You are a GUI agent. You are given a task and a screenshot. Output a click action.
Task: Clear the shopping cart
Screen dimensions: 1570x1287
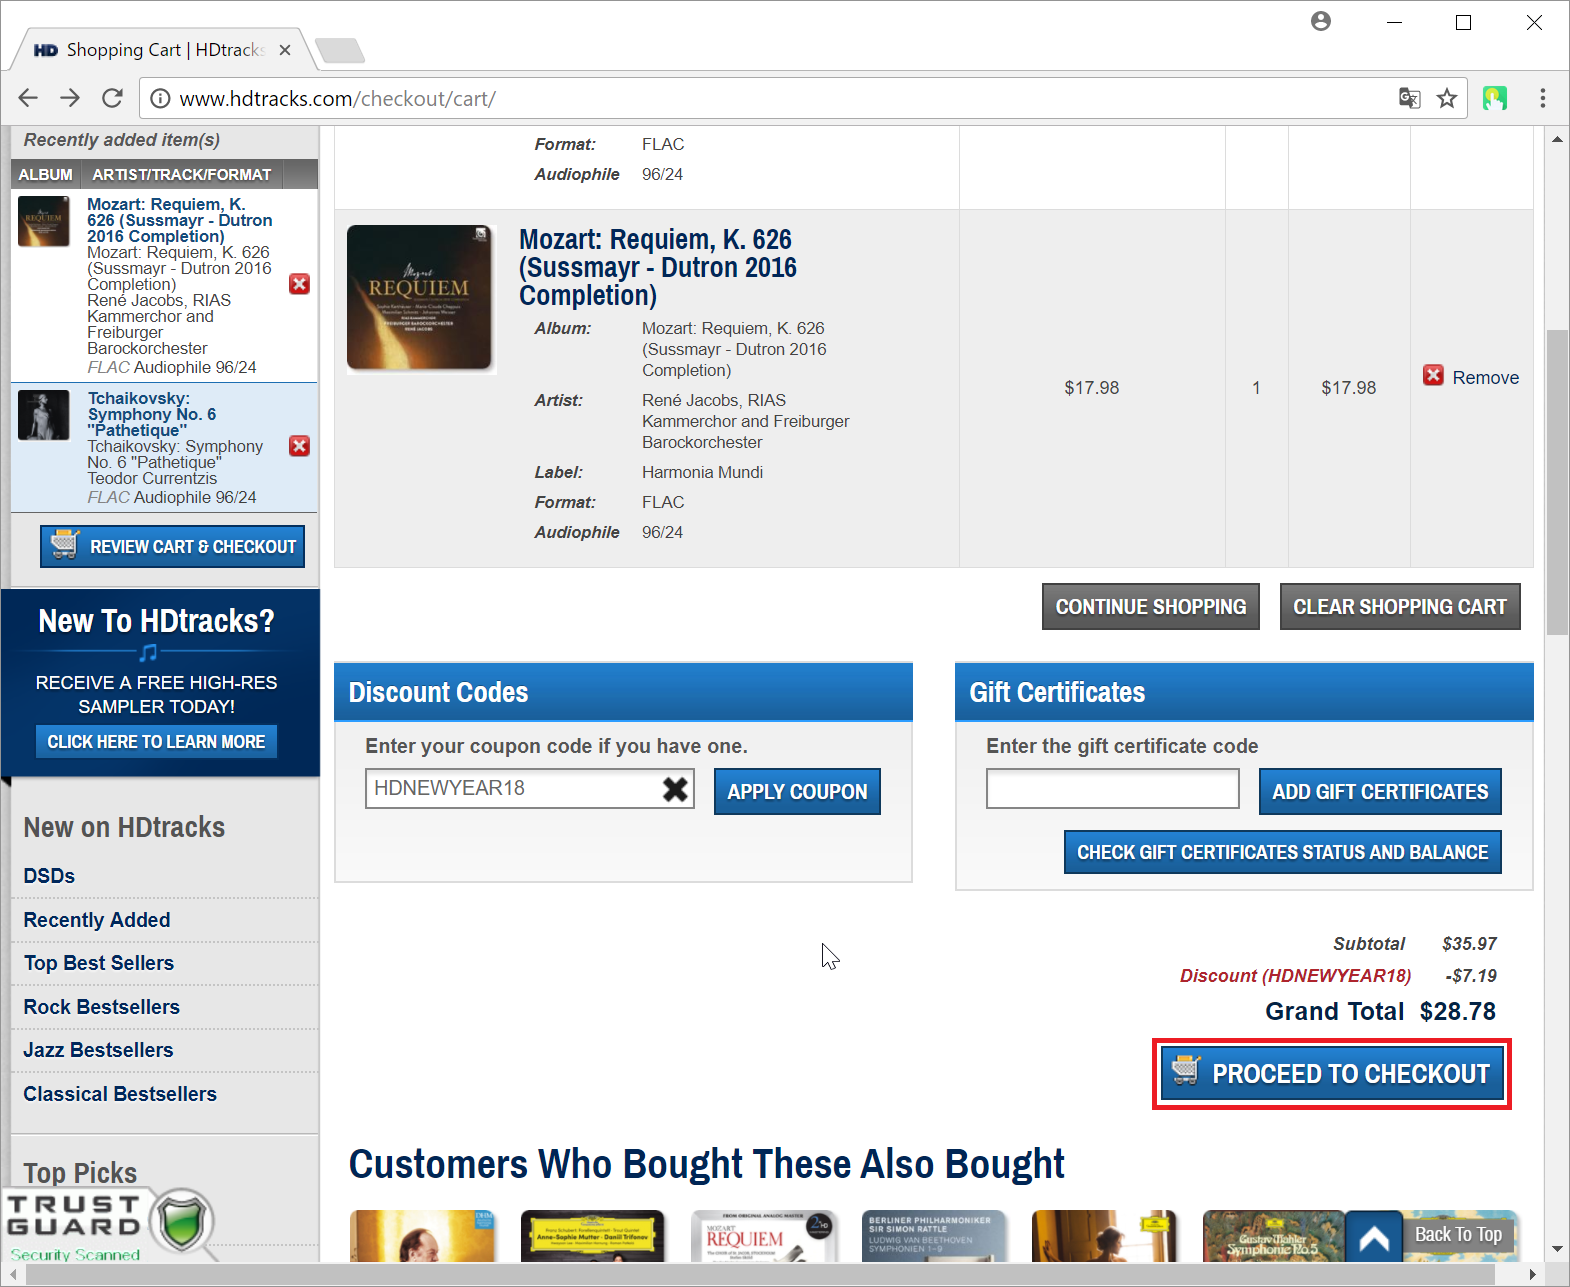point(1400,607)
